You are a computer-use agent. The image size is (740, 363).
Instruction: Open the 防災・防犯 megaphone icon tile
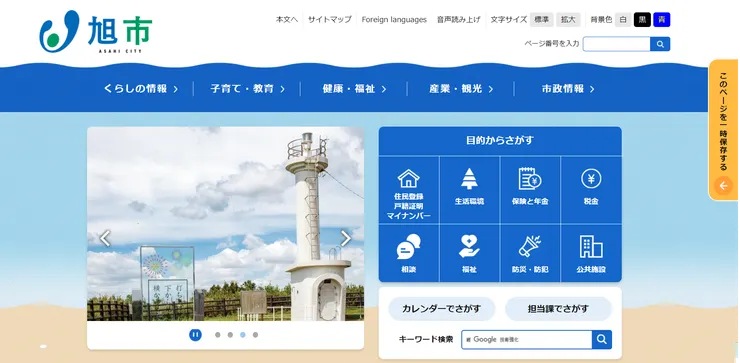(x=530, y=253)
